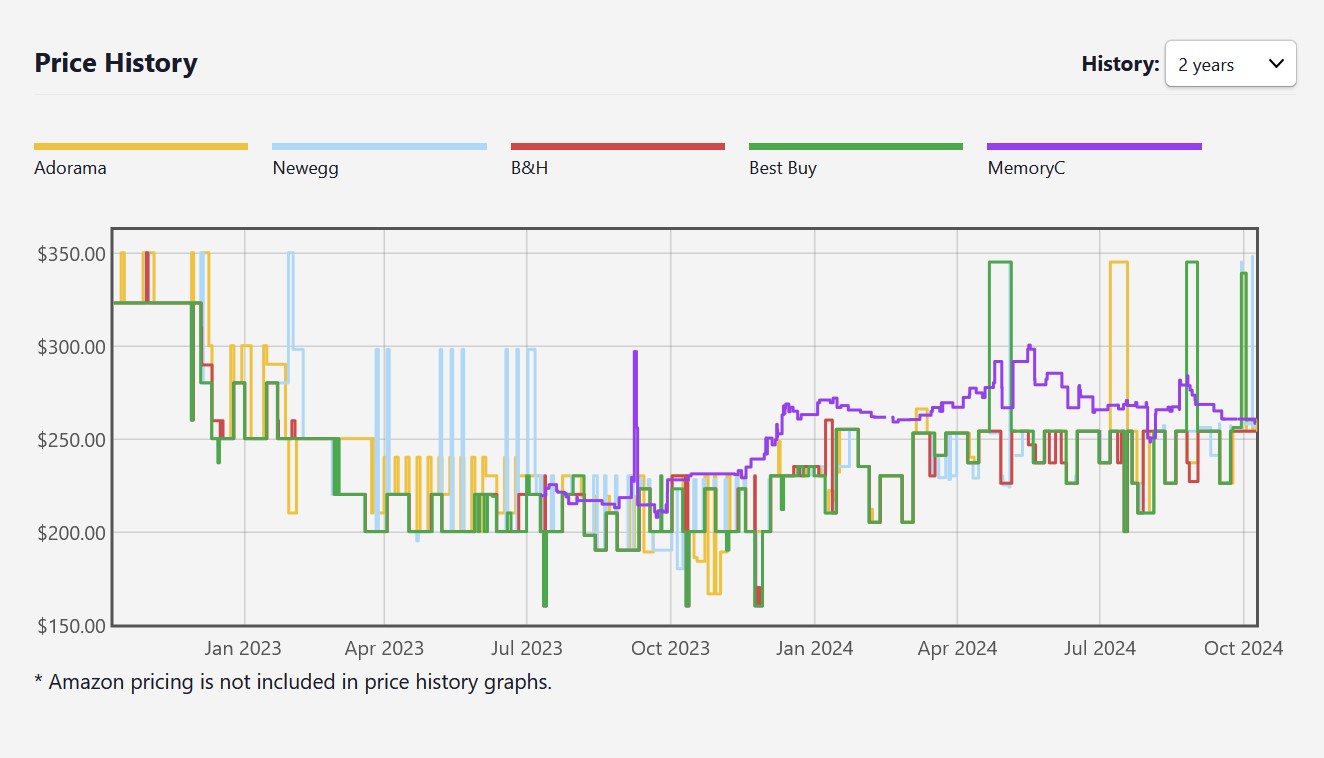The width and height of the screenshot is (1324, 758).
Task: Click the red B&H color bar
Action: click(618, 147)
